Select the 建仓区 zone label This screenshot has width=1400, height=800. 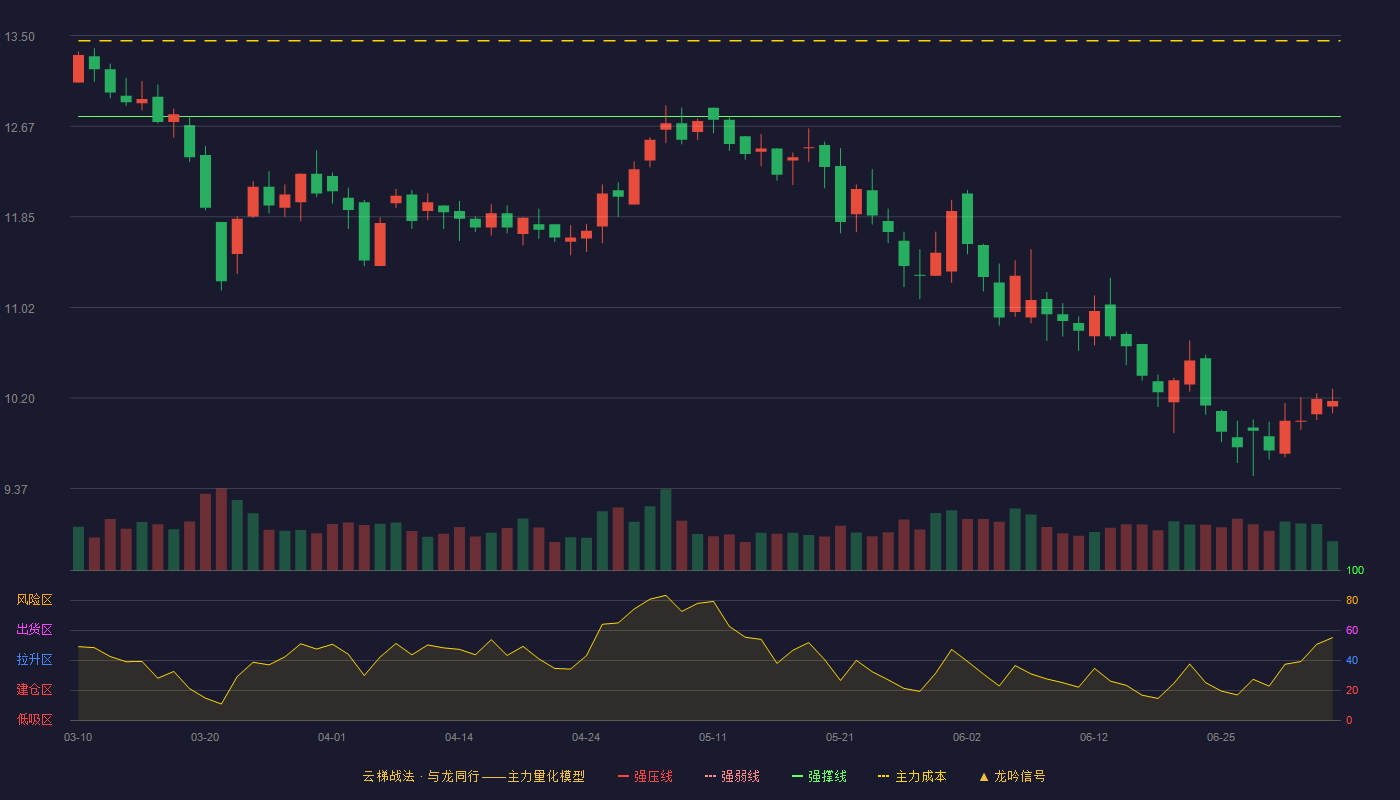(x=34, y=690)
